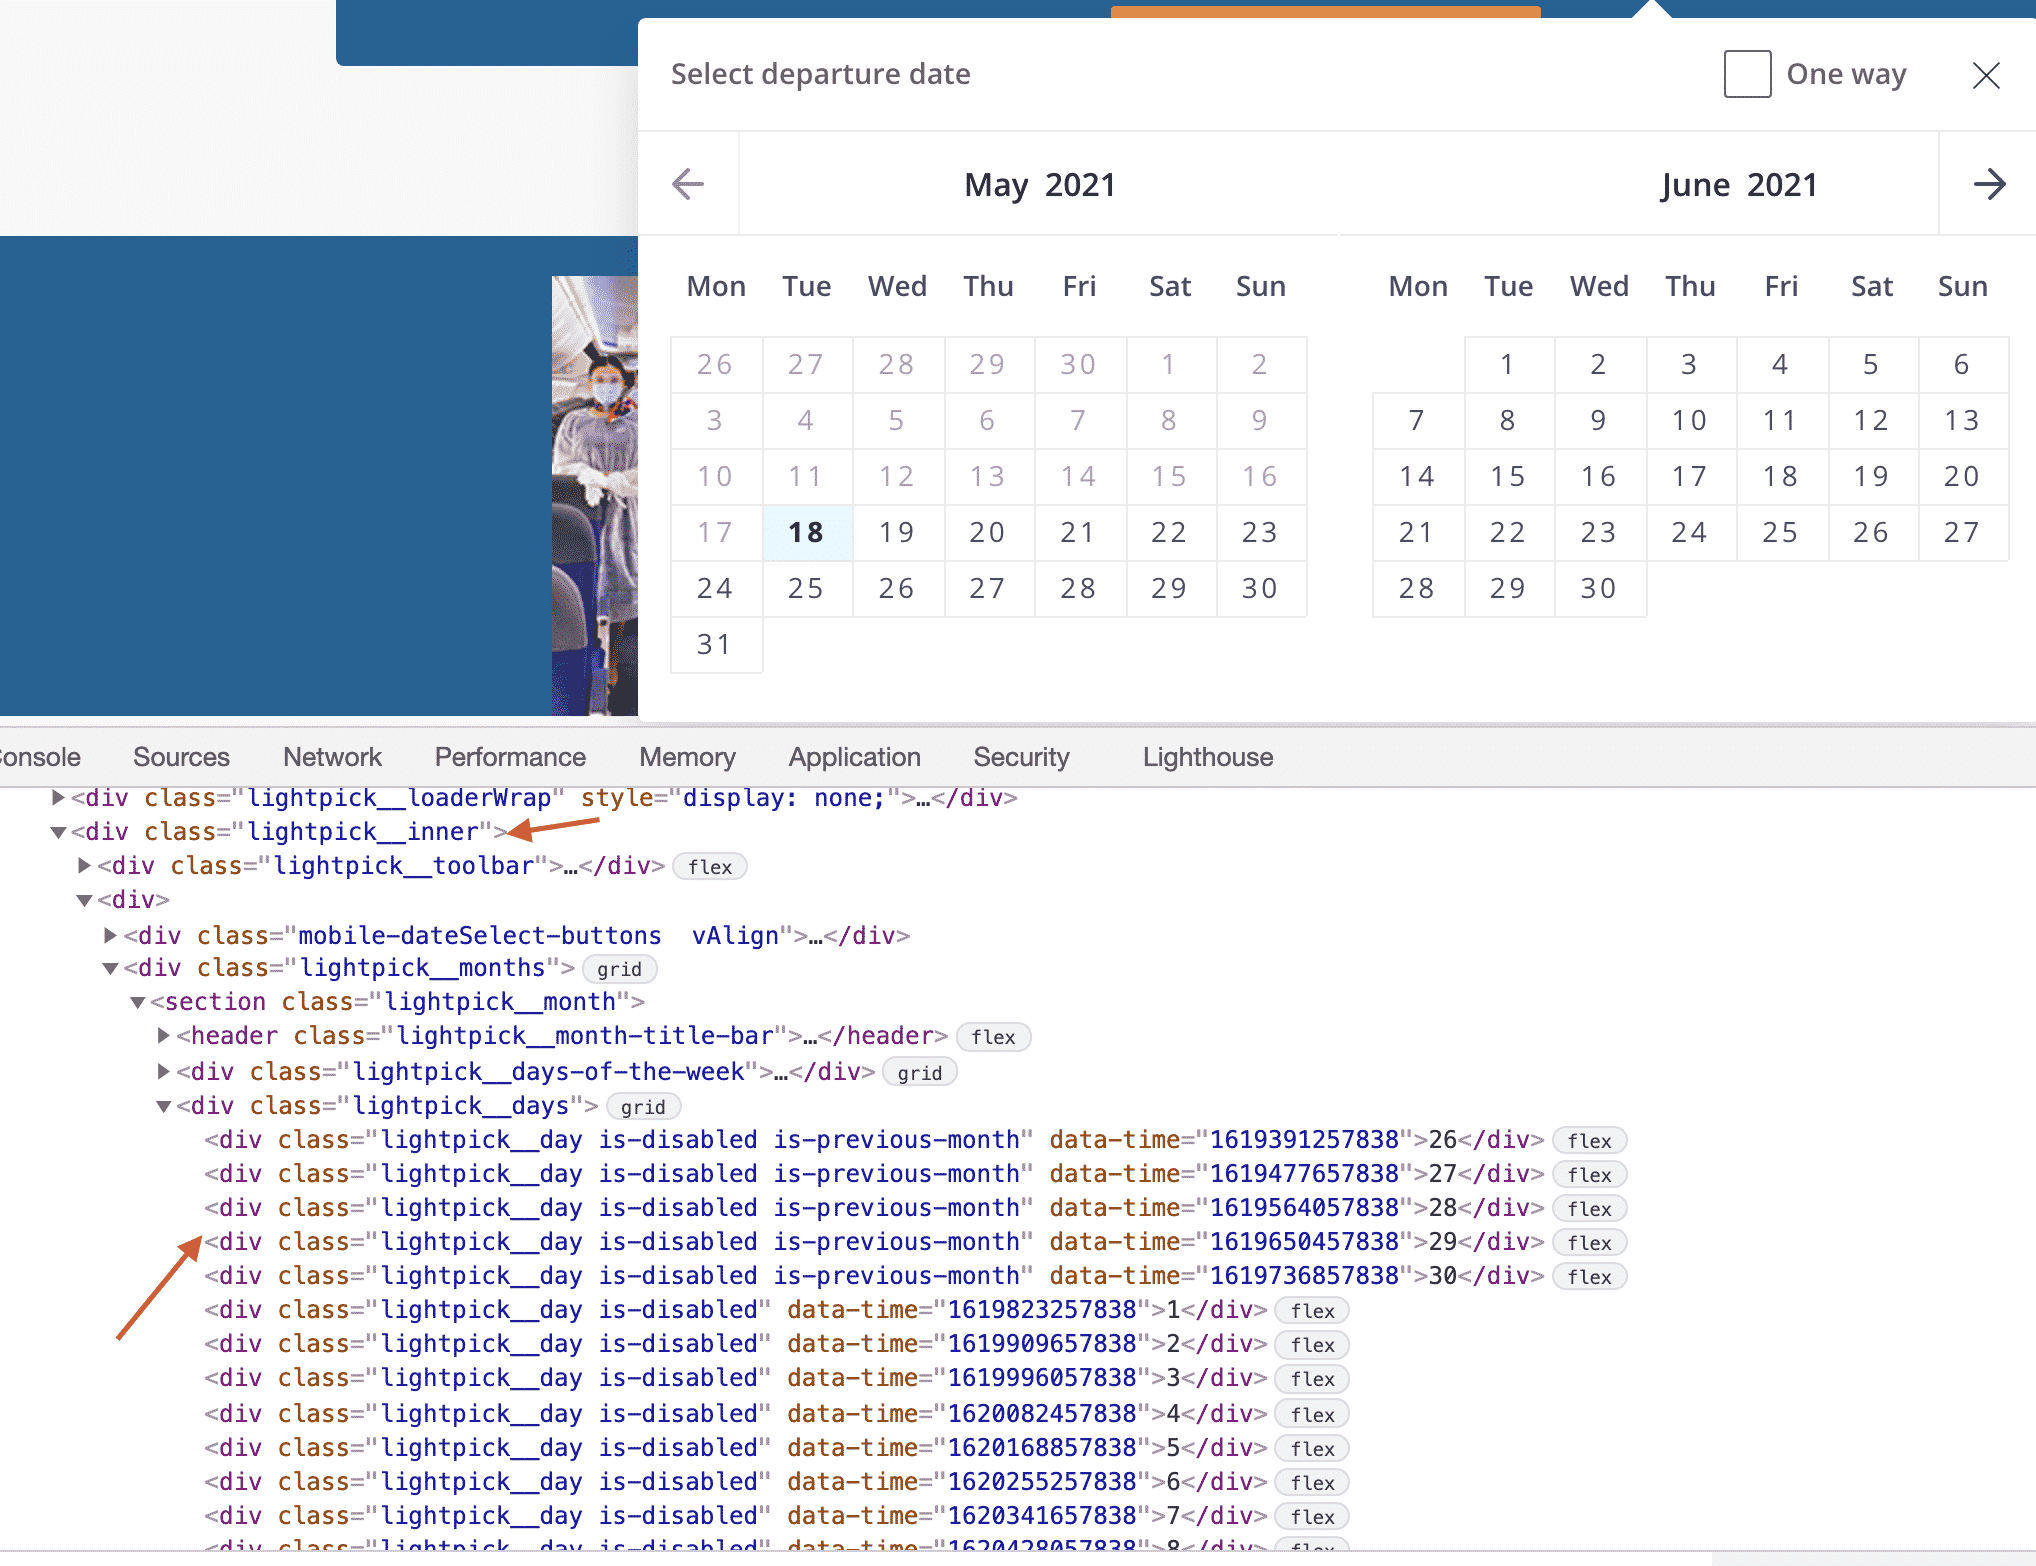2036x1566 pixels.
Task: Expand the lightpick__month-title-bar header node
Action: [164, 1036]
